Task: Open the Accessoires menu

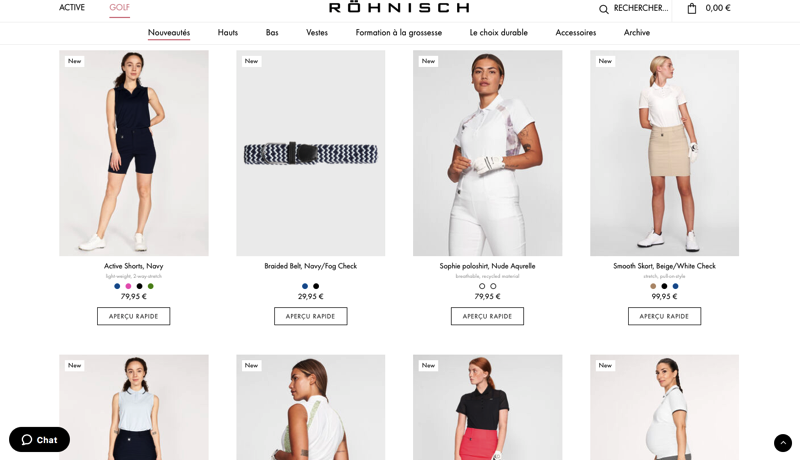Action: [576, 33]
